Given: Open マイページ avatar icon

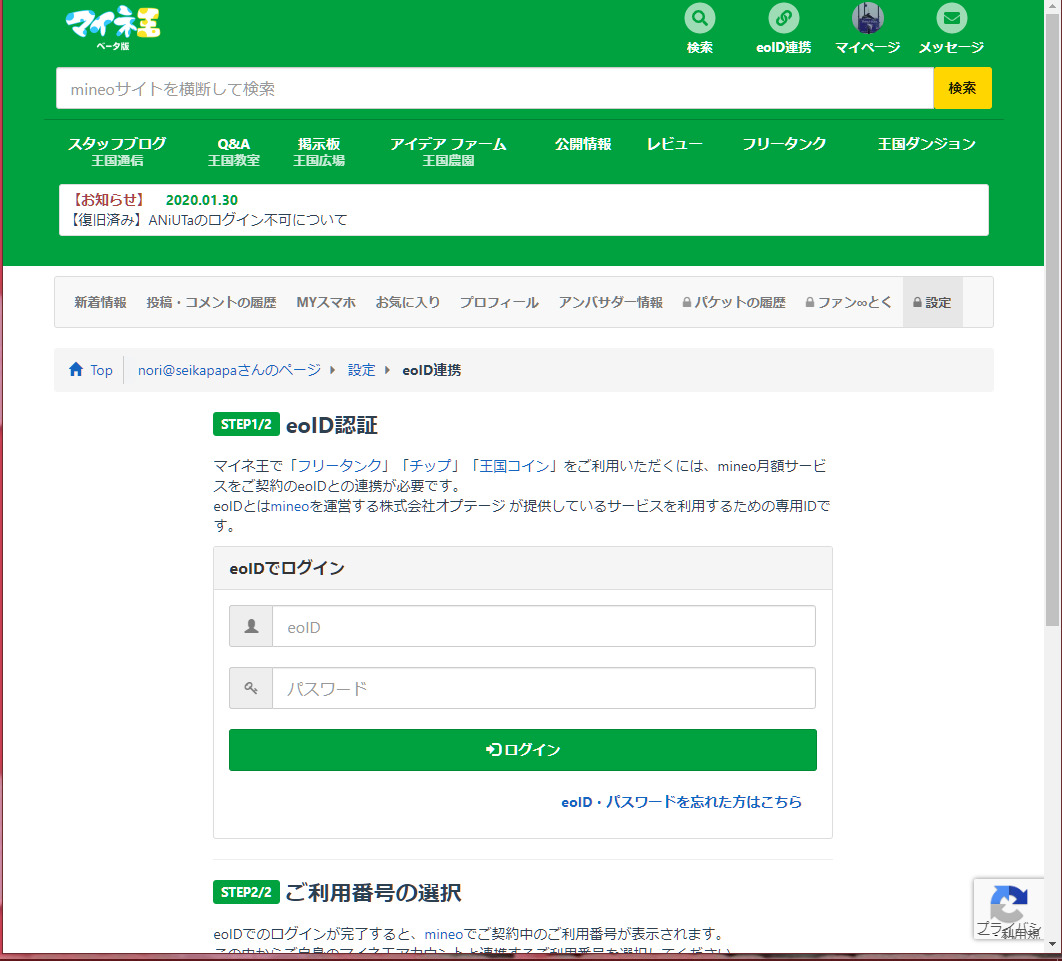Looking at the screenshot, I should (867, 19).
